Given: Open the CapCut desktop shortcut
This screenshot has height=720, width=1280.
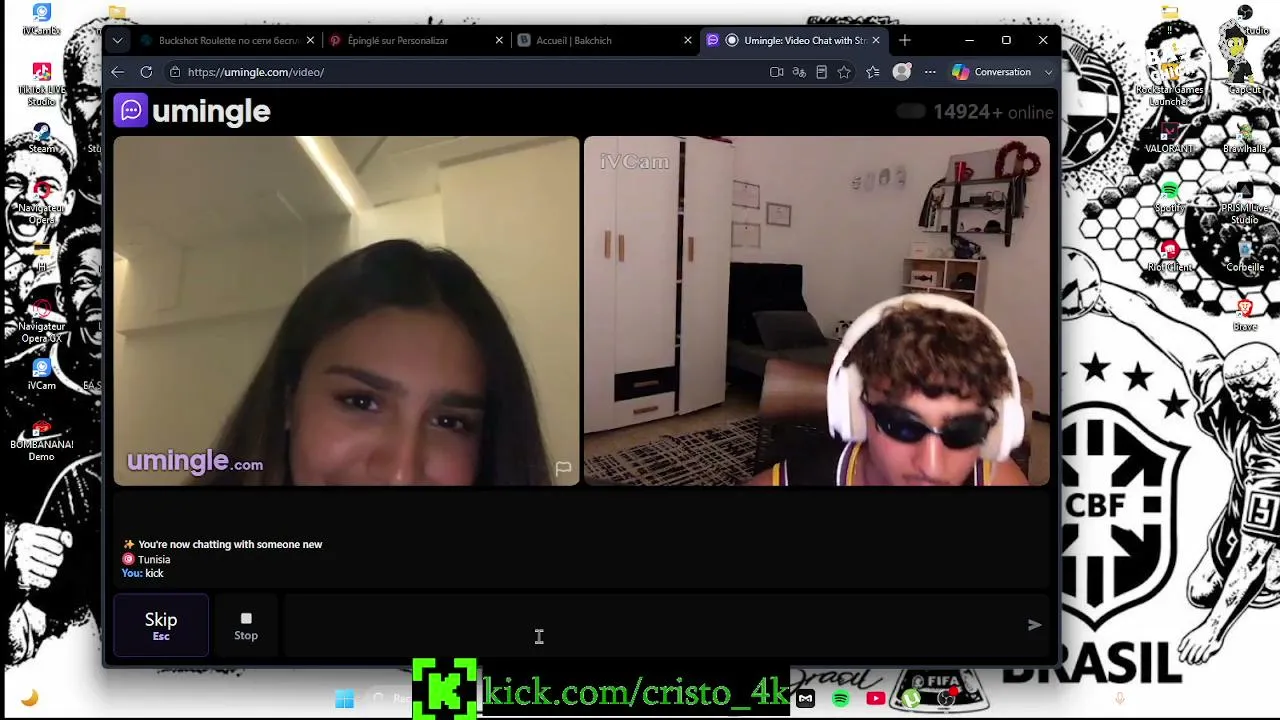Looking at the screenshot, I should click(x=1245, y=78).
